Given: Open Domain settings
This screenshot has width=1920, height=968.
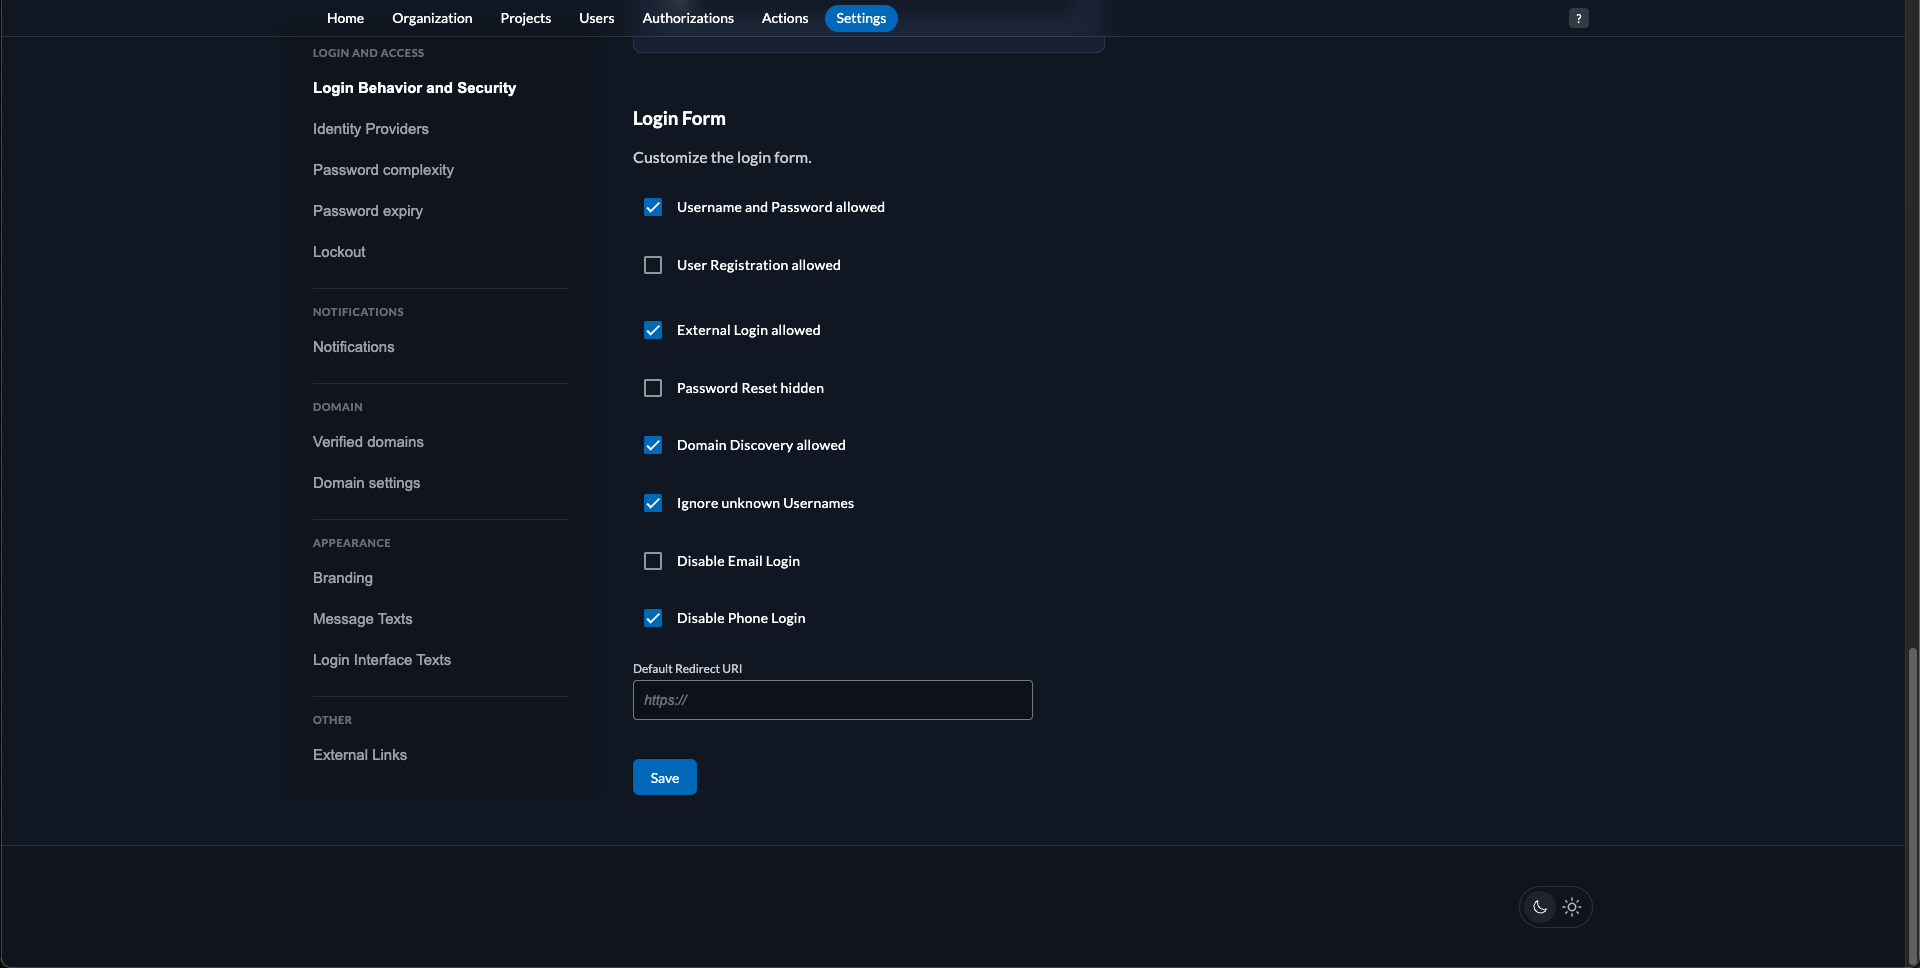Looking at the screenshot, I should pyautogui.click(x=367, y=483).
